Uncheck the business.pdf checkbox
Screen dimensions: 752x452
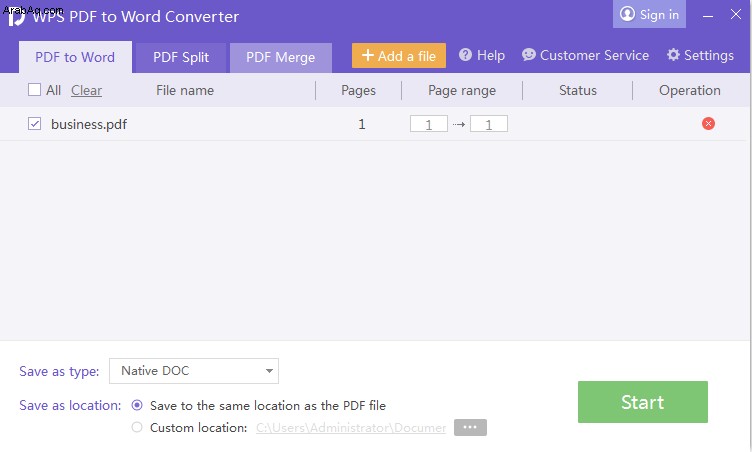35,124
